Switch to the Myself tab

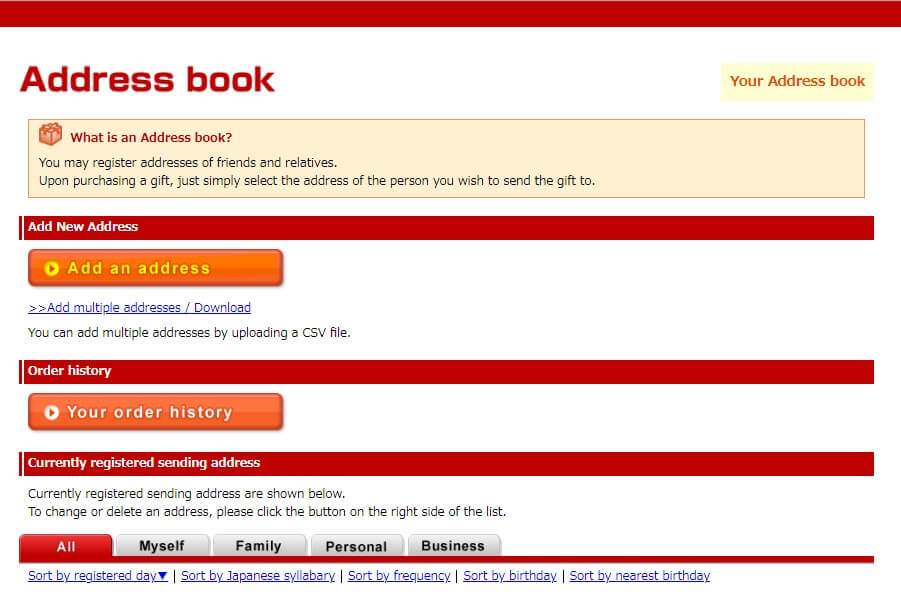pyautogui.click(x=162, y=546)
